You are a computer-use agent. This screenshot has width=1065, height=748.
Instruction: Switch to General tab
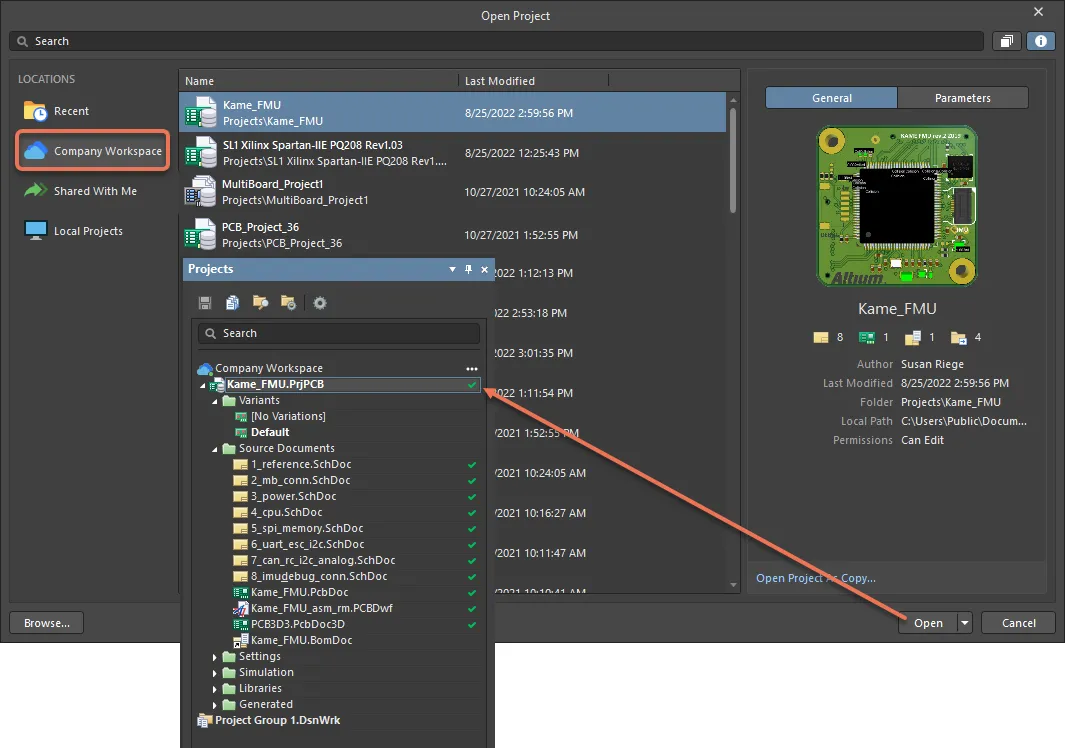coord(831,98)
